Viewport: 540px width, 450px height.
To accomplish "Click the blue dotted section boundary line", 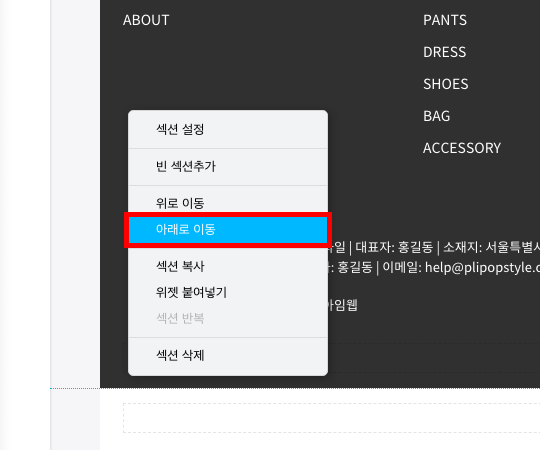I will [295, 388].
